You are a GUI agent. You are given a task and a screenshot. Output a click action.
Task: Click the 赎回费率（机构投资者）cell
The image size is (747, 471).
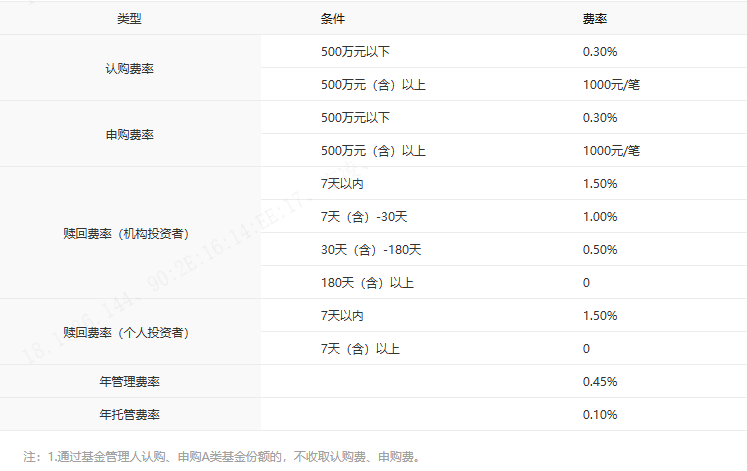point(129,233)
